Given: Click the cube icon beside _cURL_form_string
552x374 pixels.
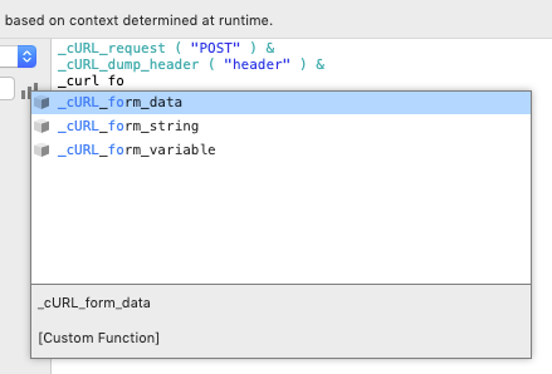Looking at the screenshot, I should [x=42, y=126].
